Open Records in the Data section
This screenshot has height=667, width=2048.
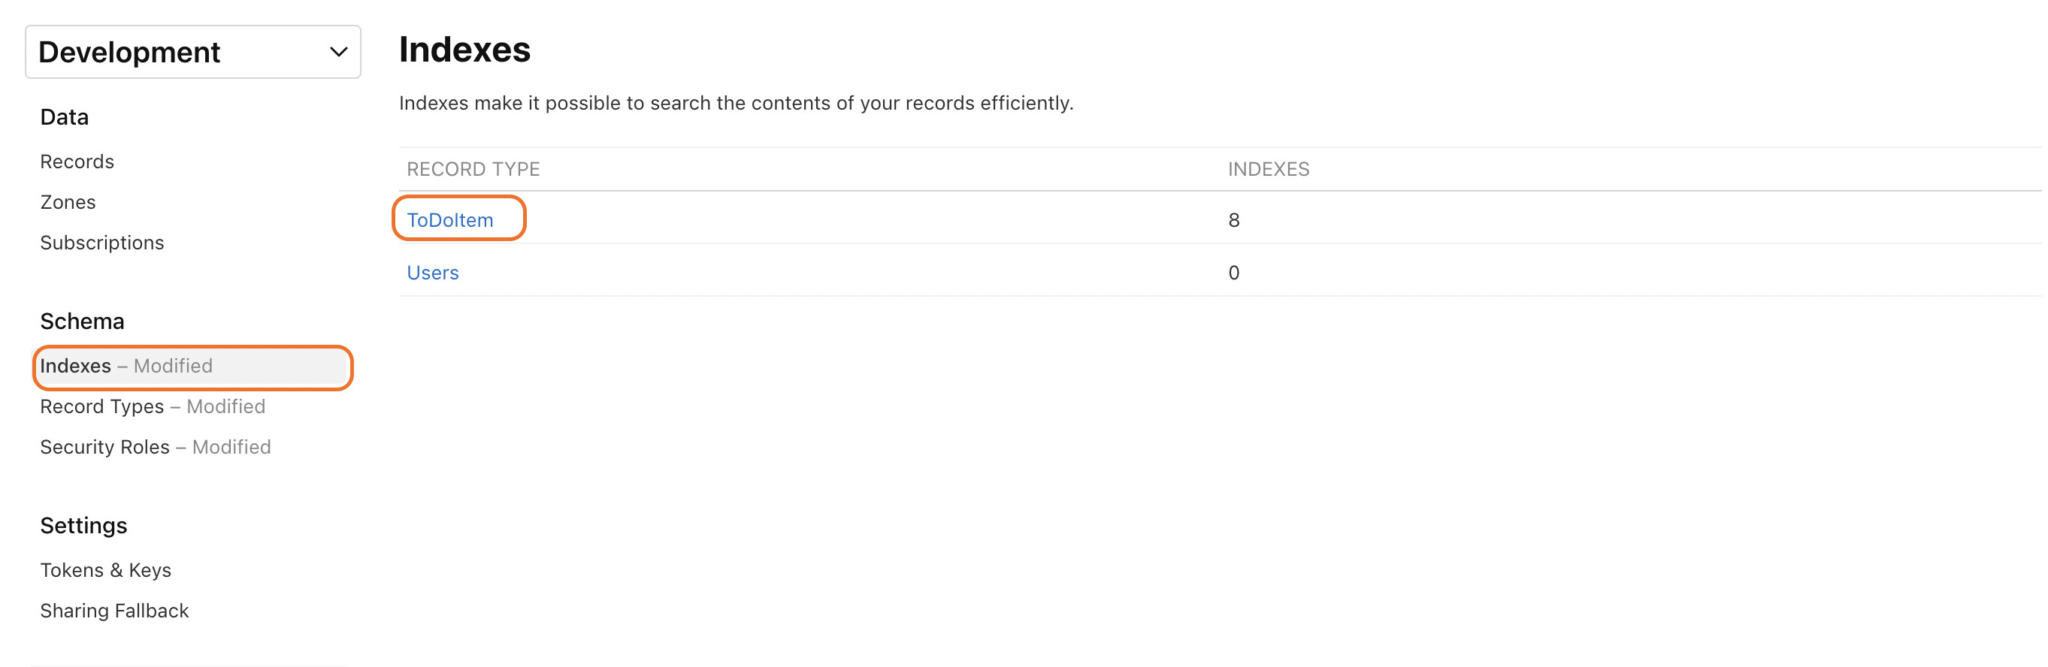point(77,162)
